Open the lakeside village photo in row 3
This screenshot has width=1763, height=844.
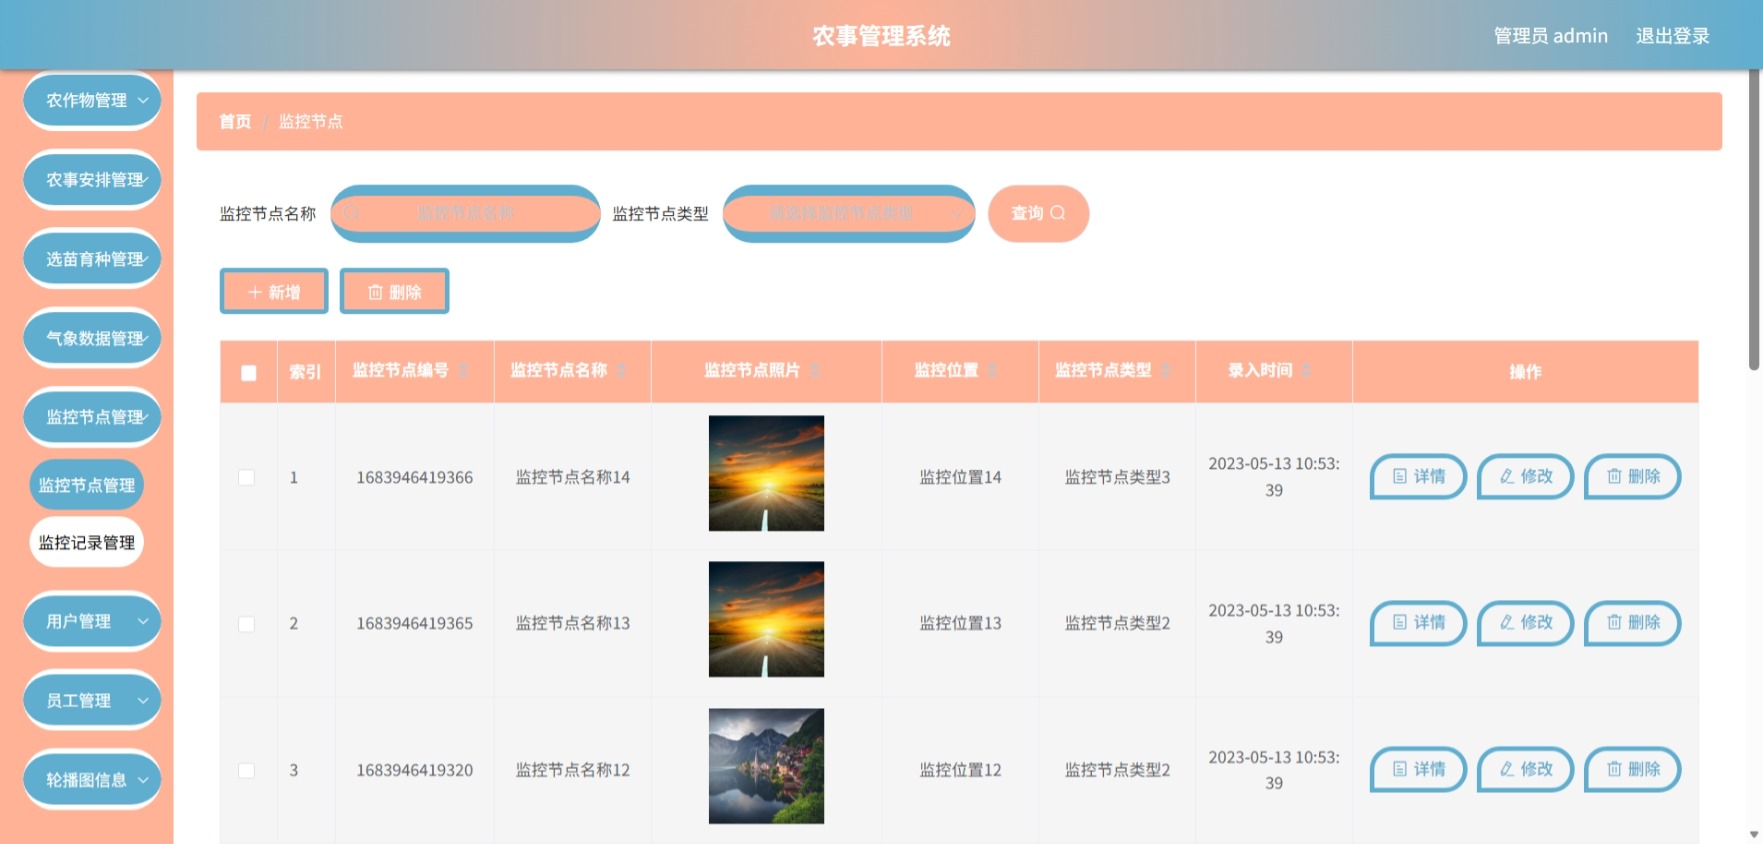click(766, 766)
